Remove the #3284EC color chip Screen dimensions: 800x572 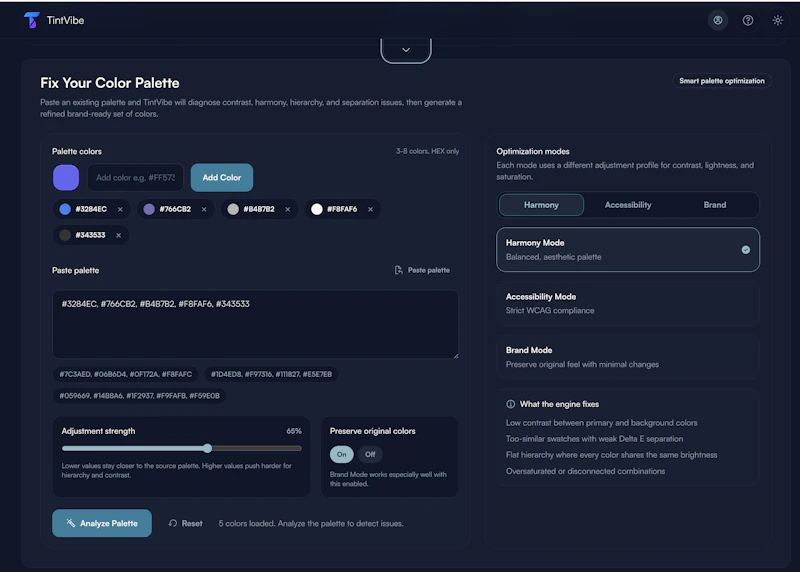click(x=120, y=209)
